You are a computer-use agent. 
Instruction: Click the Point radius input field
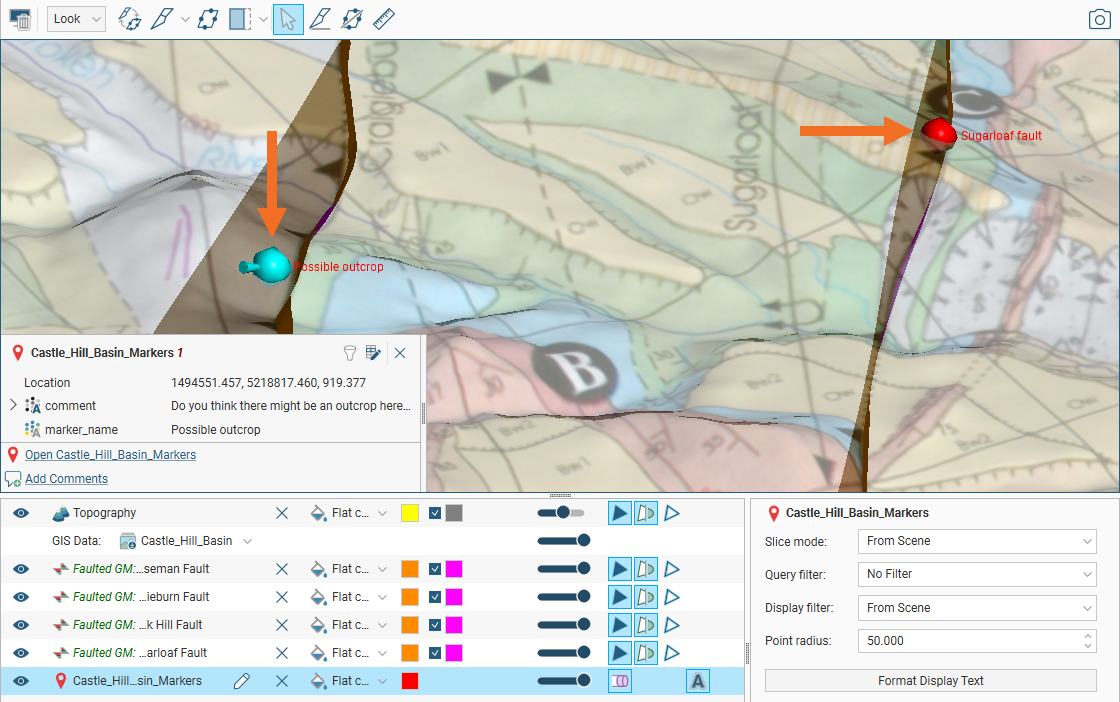(x=970, y=641)
